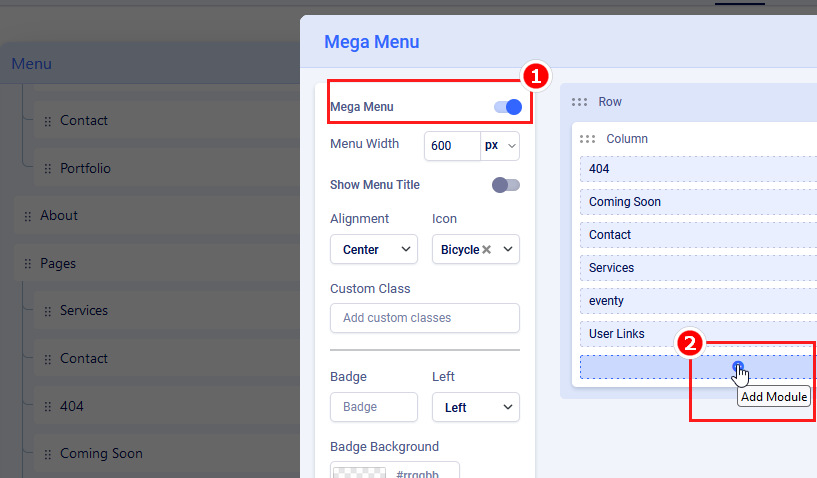Open the Alignment dropdown
This screenshot has height=478, width=817.
(373, 249)
